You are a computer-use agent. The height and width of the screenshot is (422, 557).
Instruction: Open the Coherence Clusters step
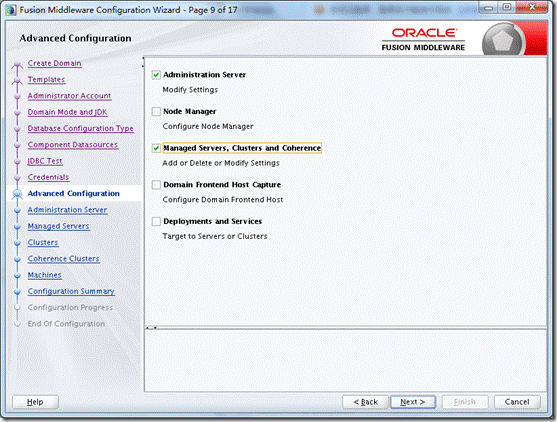[x=64, y=259]
